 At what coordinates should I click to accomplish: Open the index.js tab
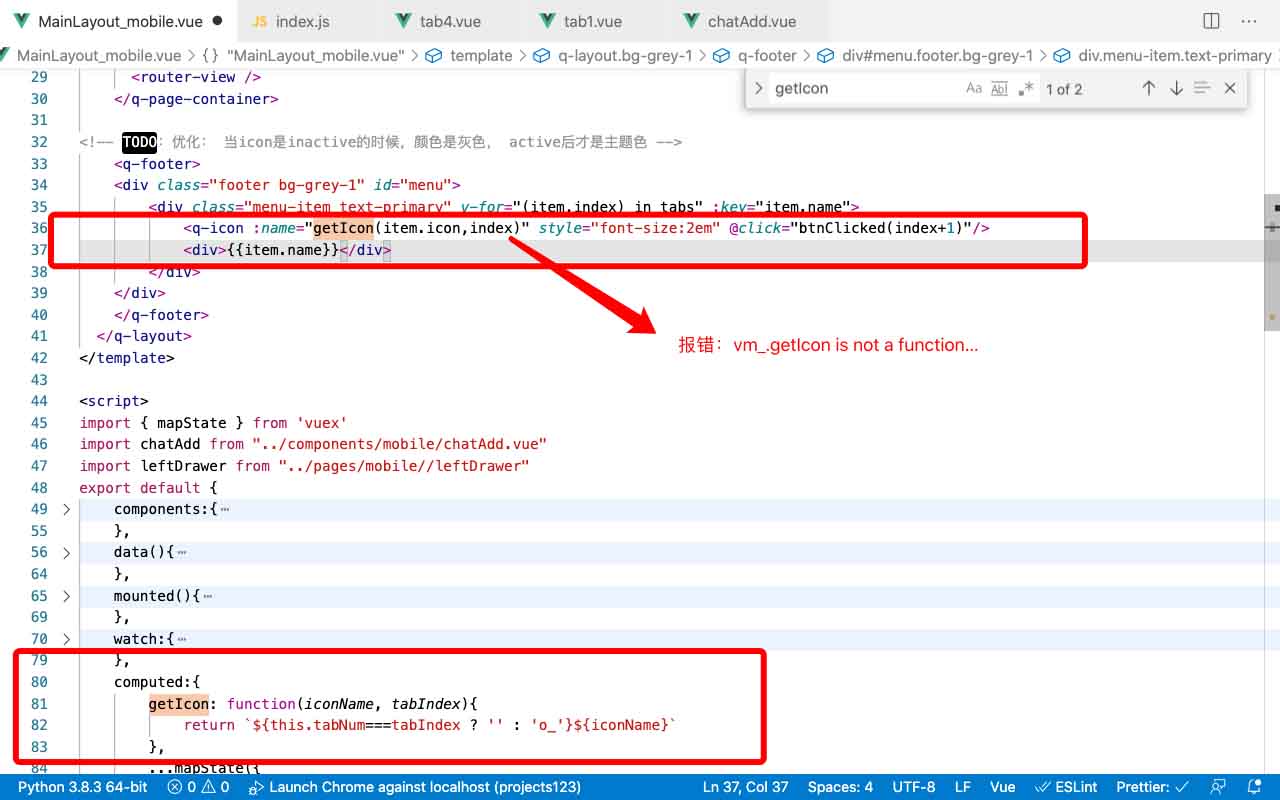[x=302, y=21]
